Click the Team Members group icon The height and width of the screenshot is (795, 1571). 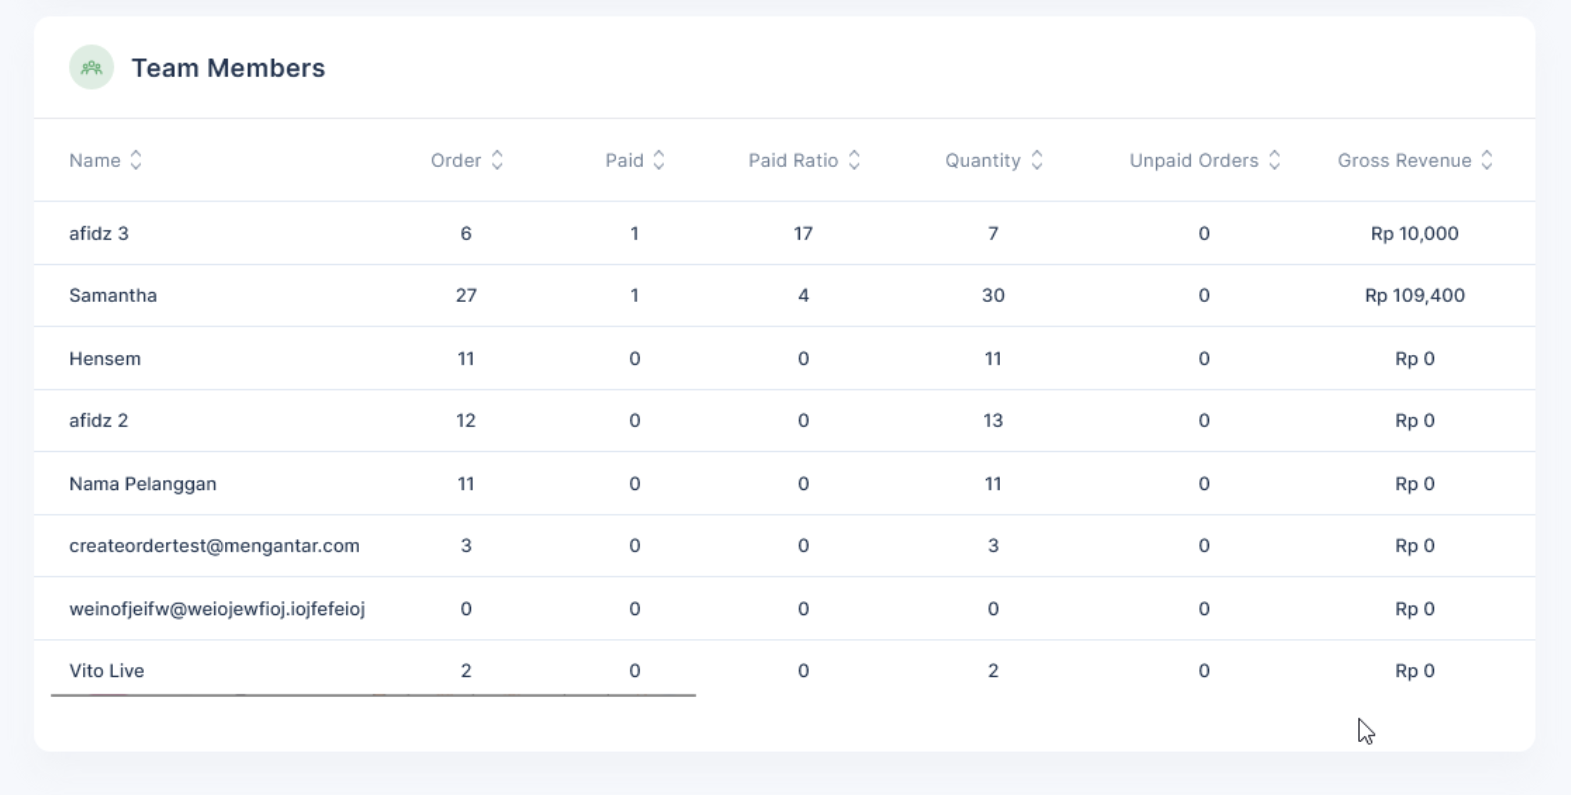click(91, 68)
